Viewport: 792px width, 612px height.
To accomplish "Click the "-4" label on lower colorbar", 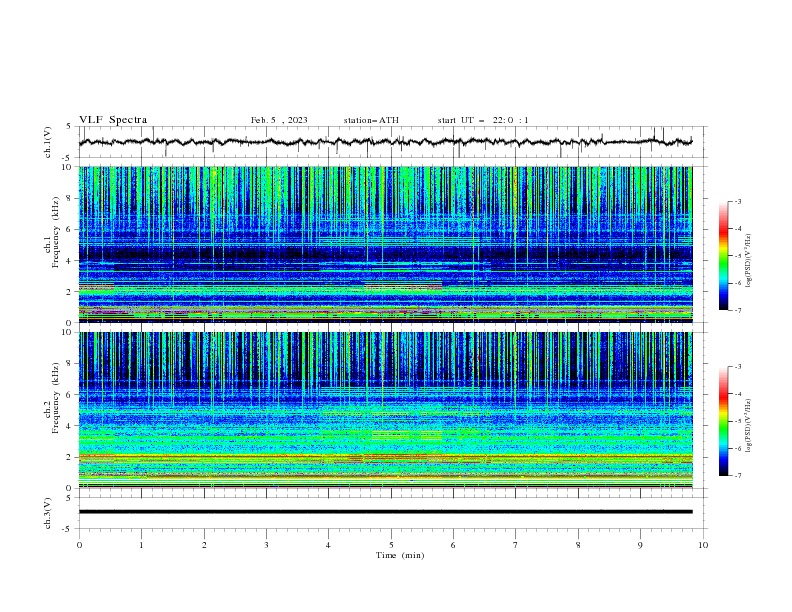I will [737, 394].
